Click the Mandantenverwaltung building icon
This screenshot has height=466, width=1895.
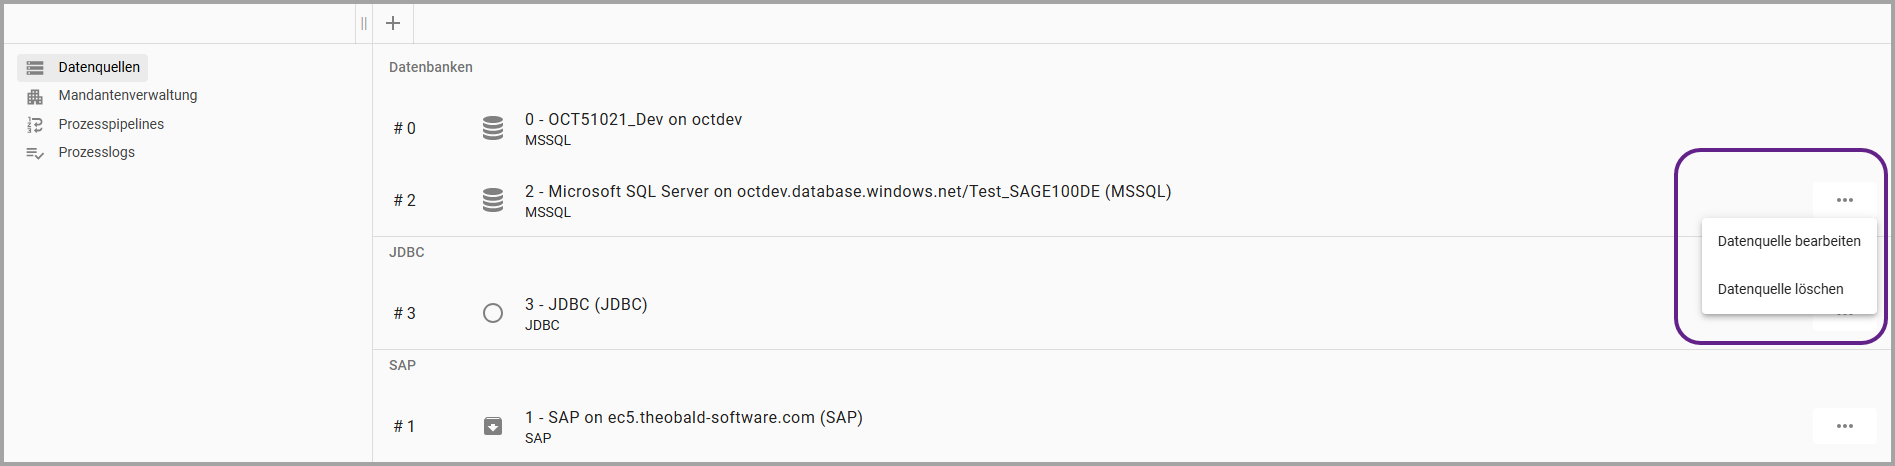click(x=35, y=96)
